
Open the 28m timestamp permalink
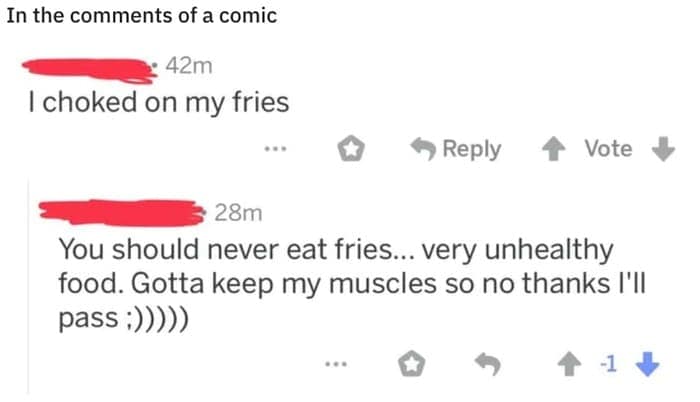tap(238, 212)
